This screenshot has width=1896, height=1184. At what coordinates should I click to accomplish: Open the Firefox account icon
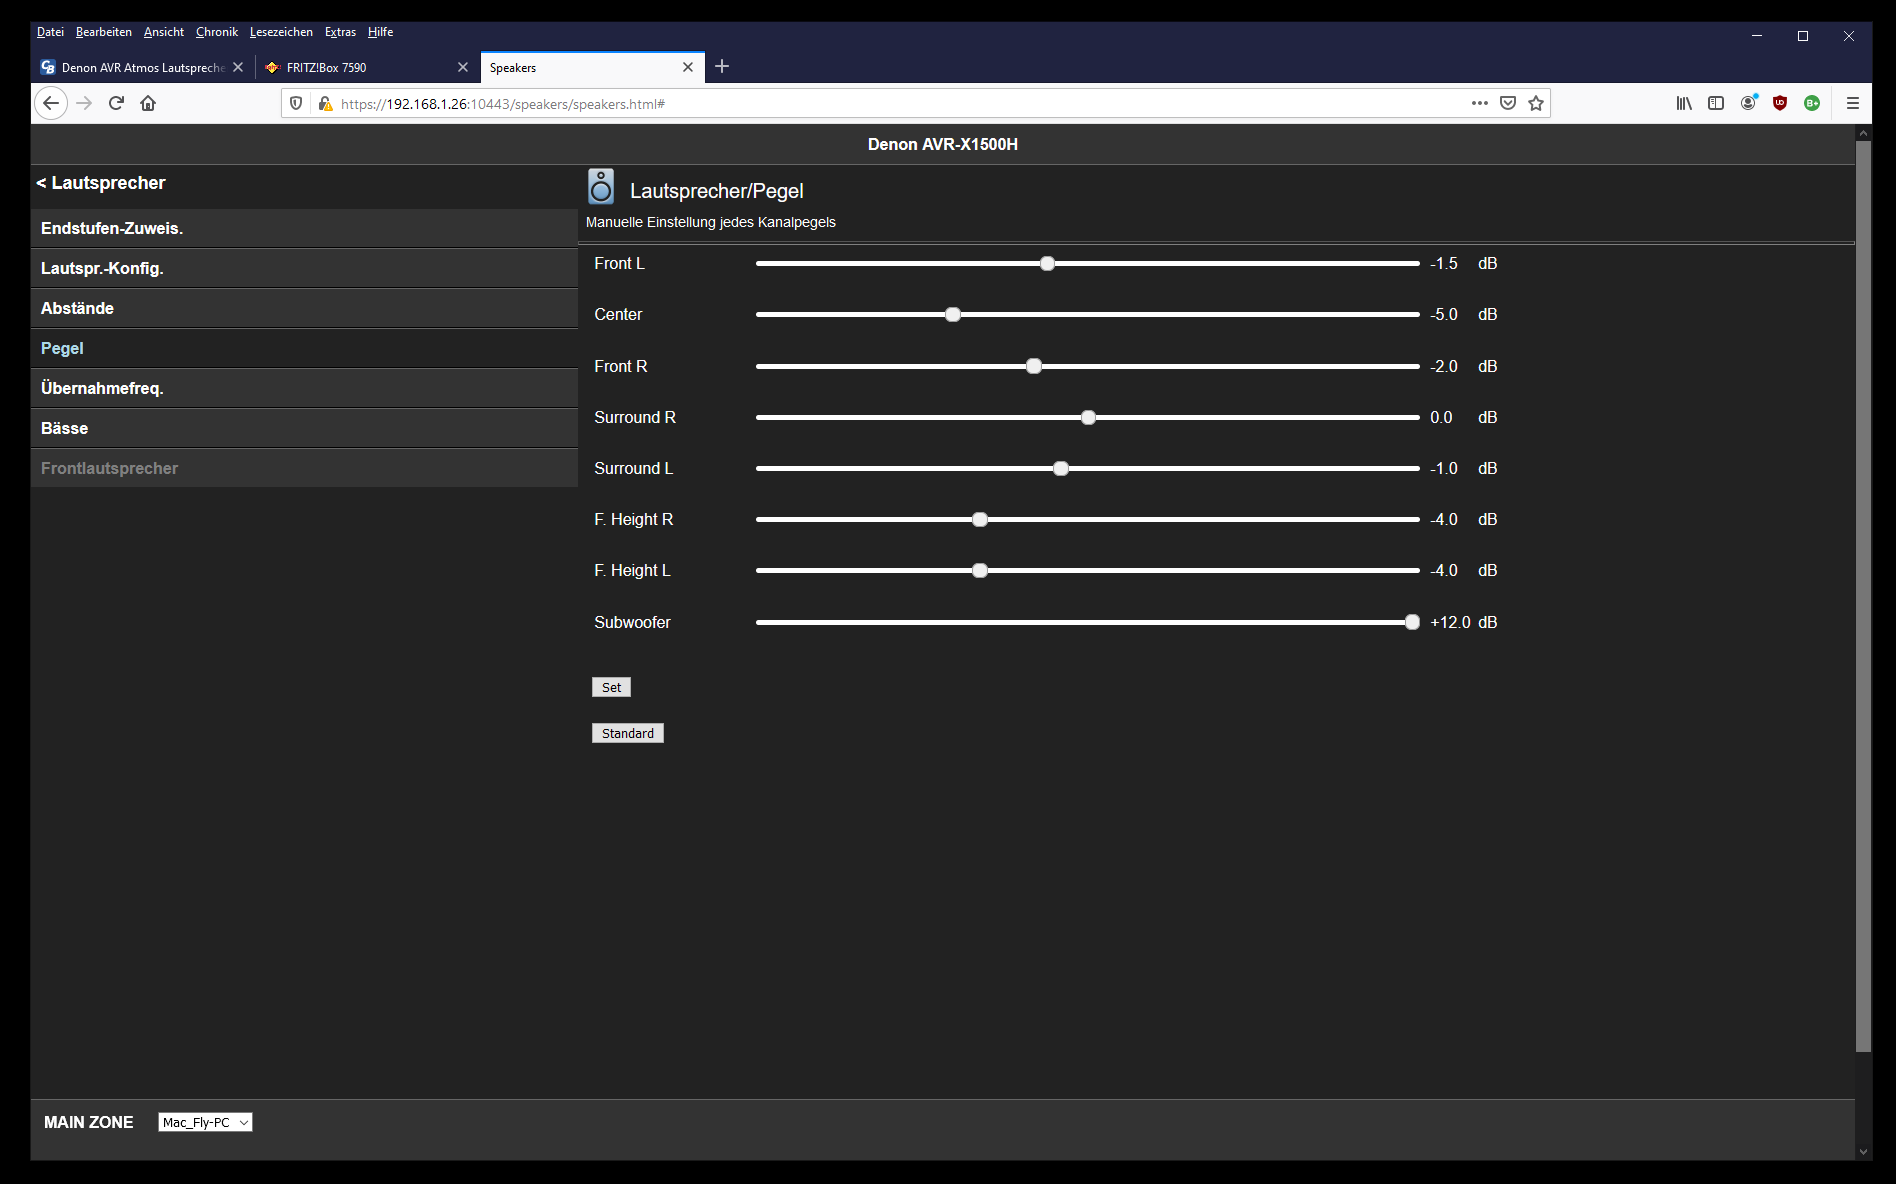(1748, 103)
